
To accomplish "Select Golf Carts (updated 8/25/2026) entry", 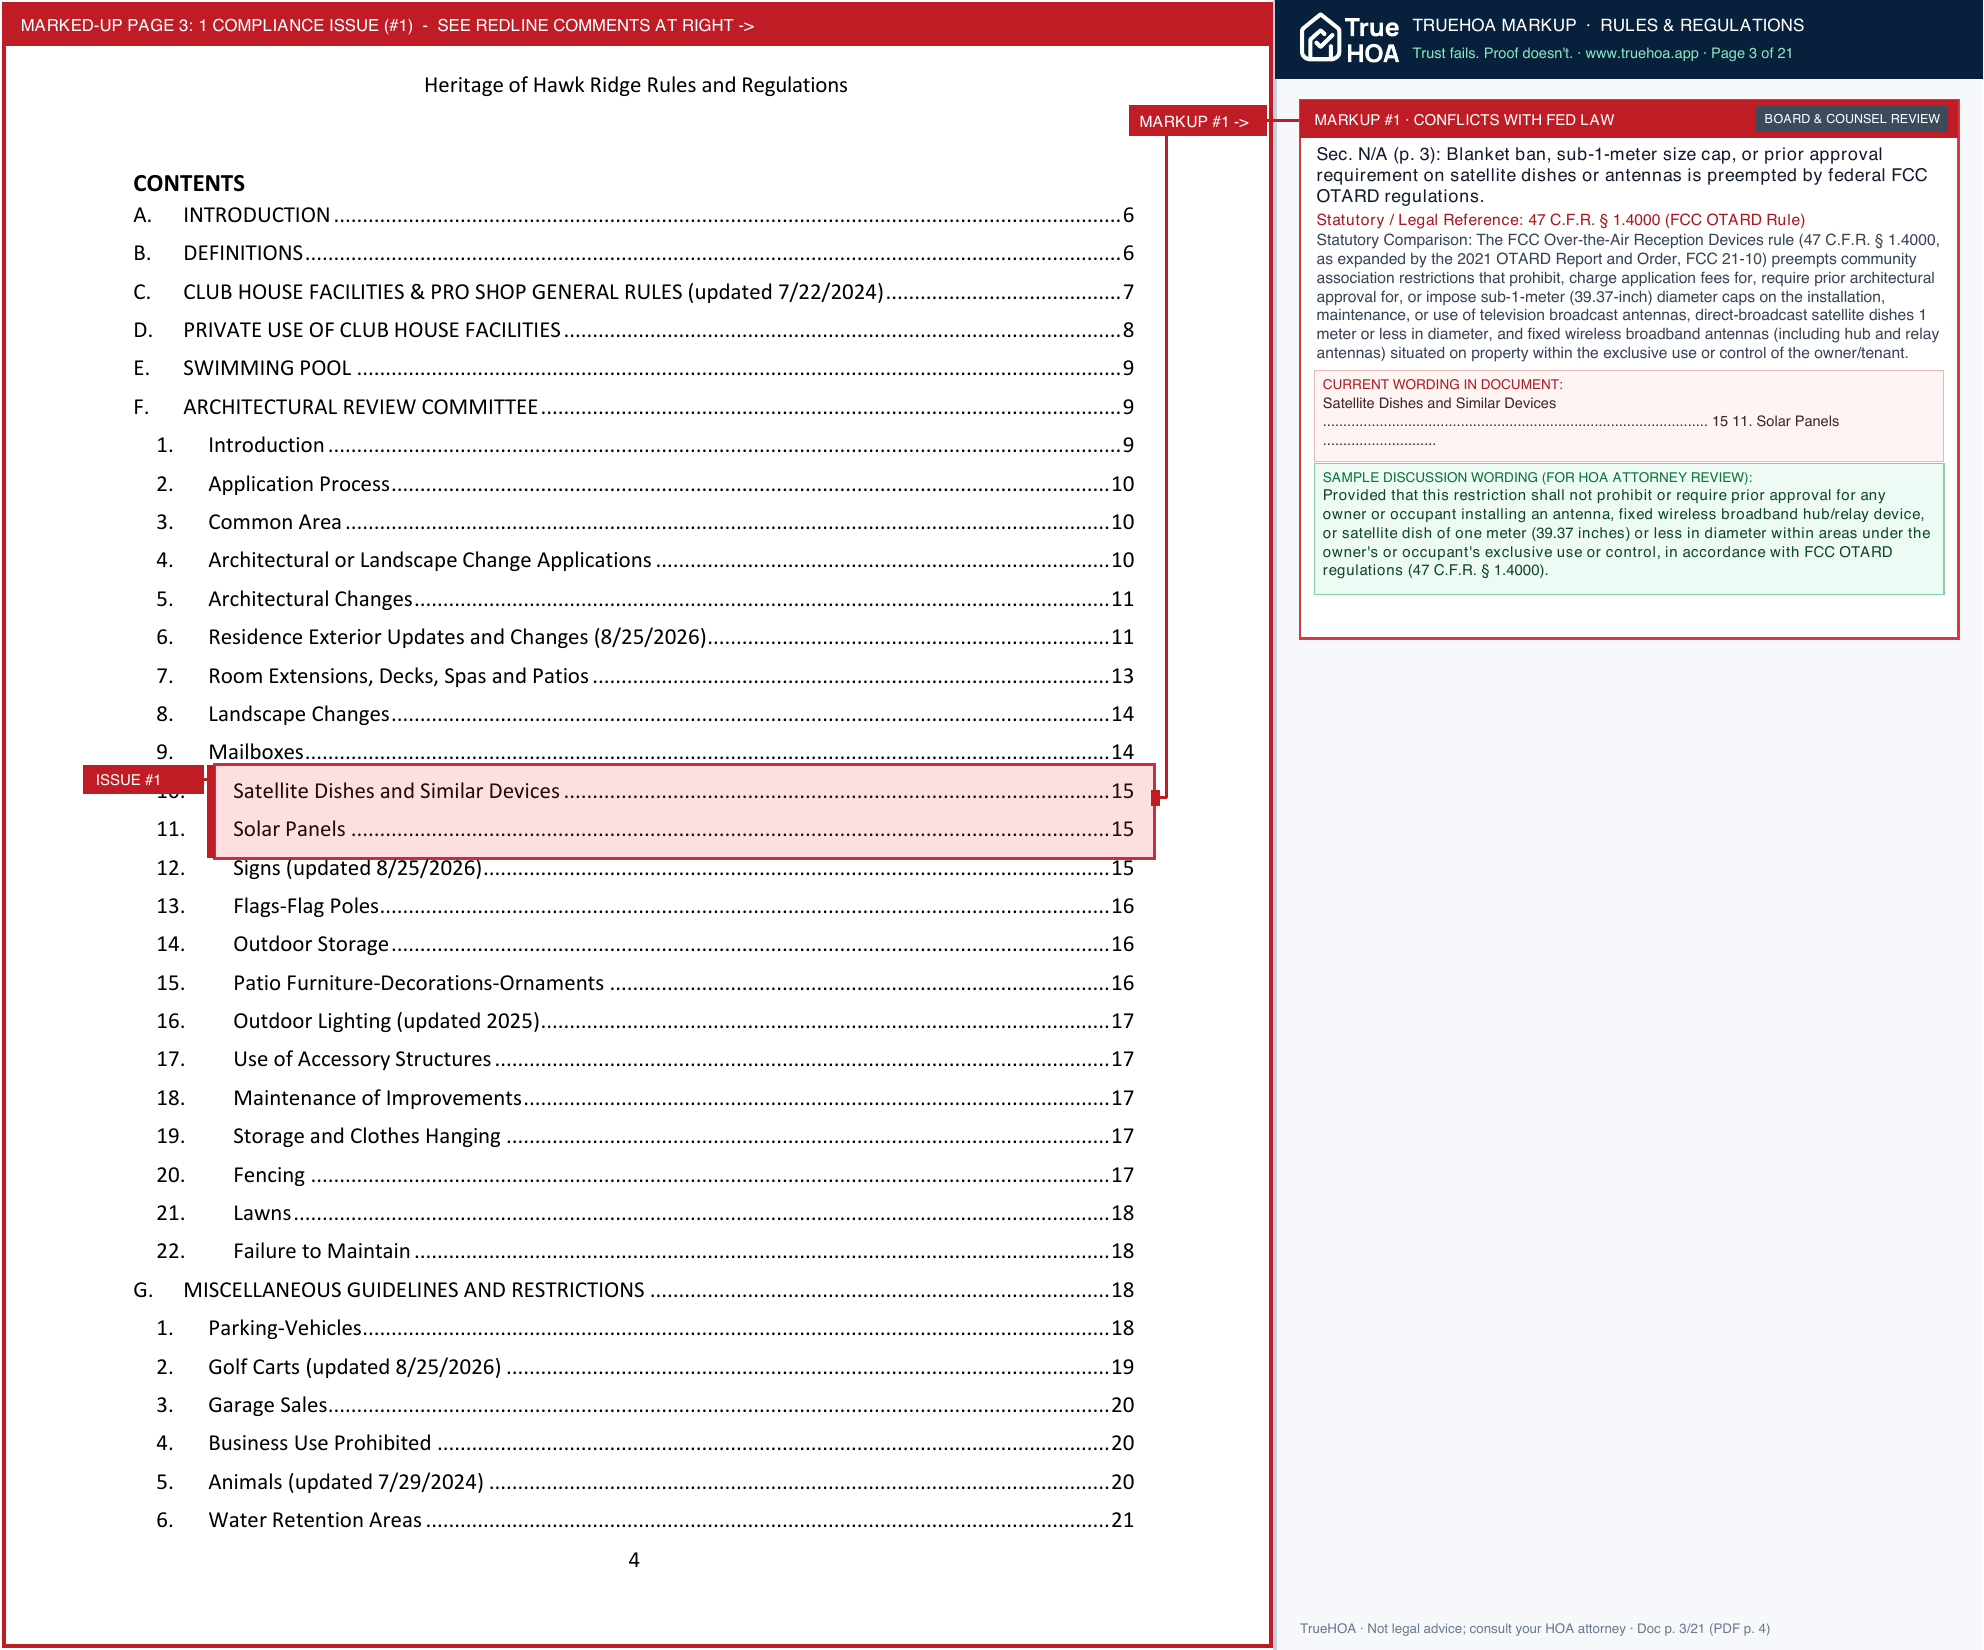I will pos(645,1367).
